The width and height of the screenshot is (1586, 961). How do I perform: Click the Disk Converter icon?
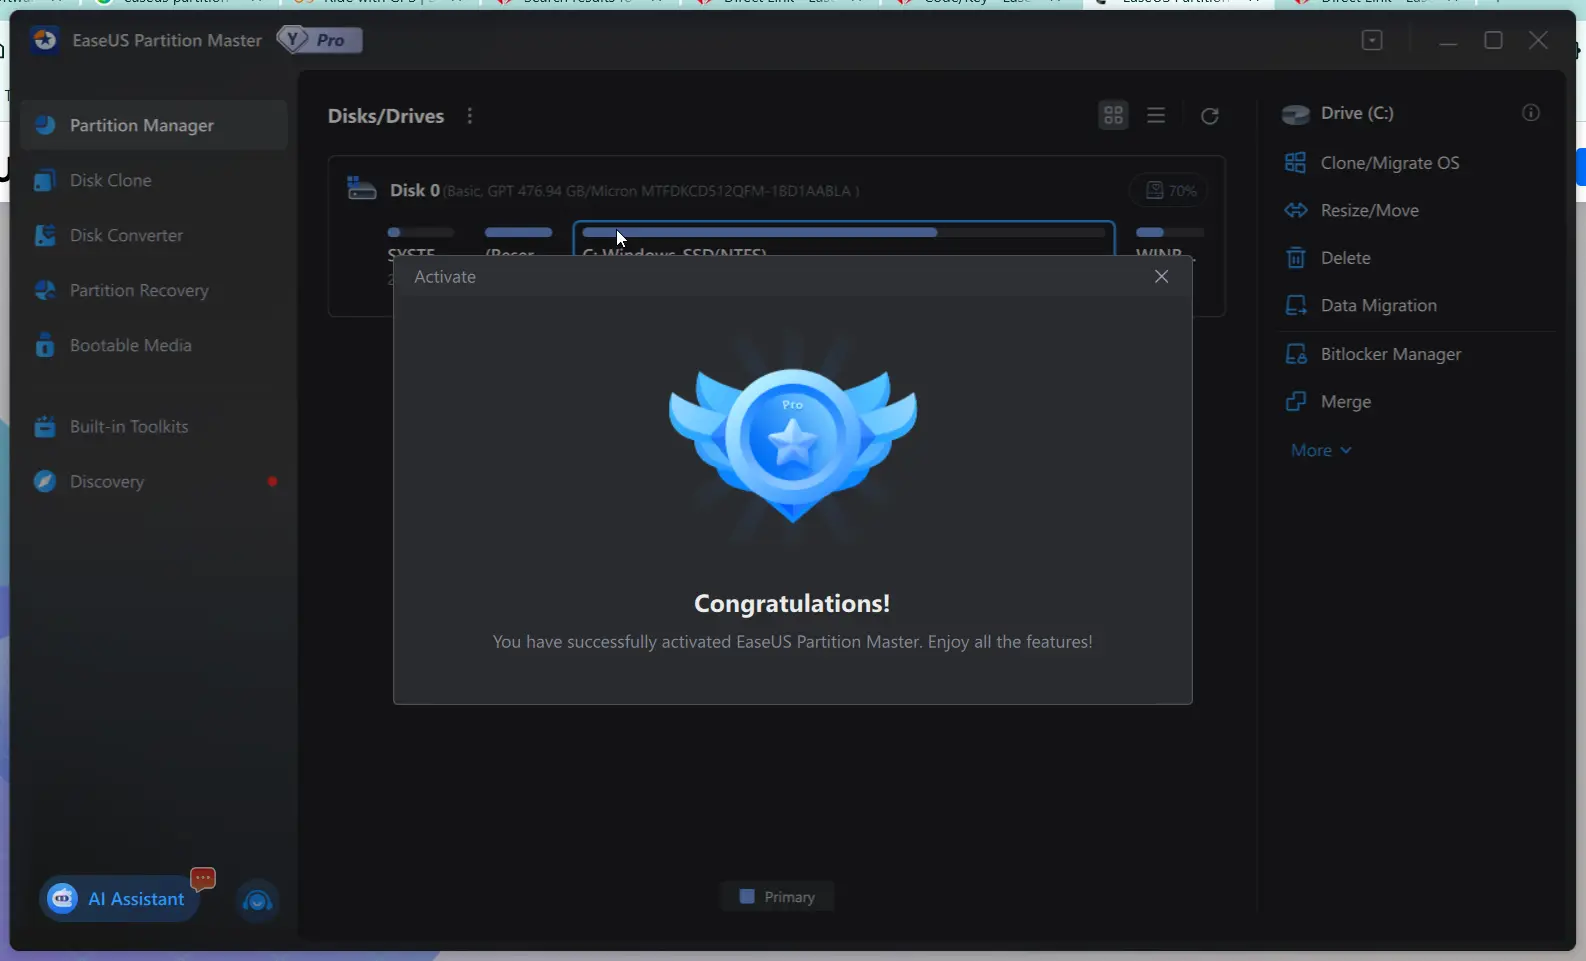(x=44, y=235)
